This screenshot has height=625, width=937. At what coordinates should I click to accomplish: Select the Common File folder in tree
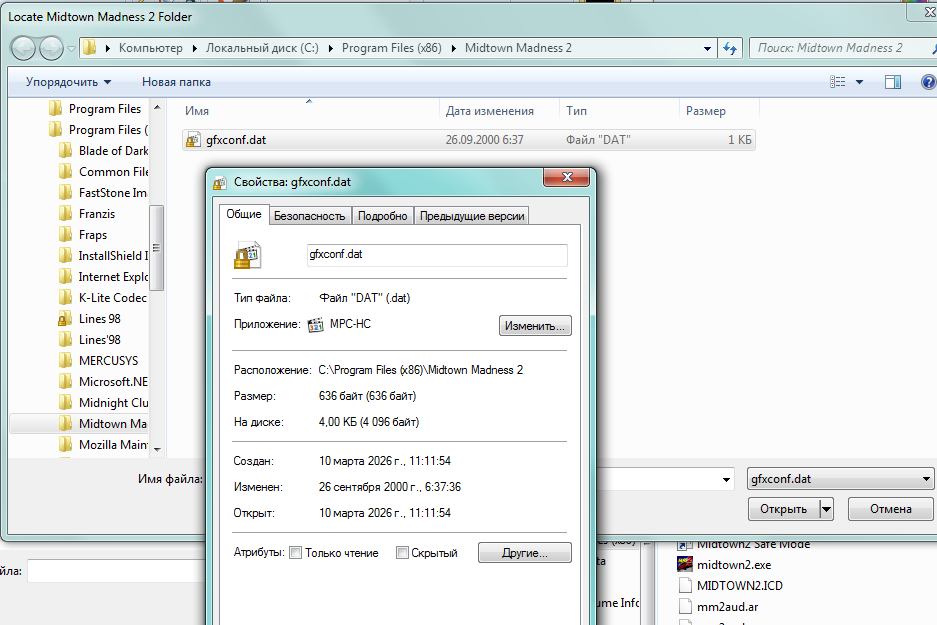point(114,171)
